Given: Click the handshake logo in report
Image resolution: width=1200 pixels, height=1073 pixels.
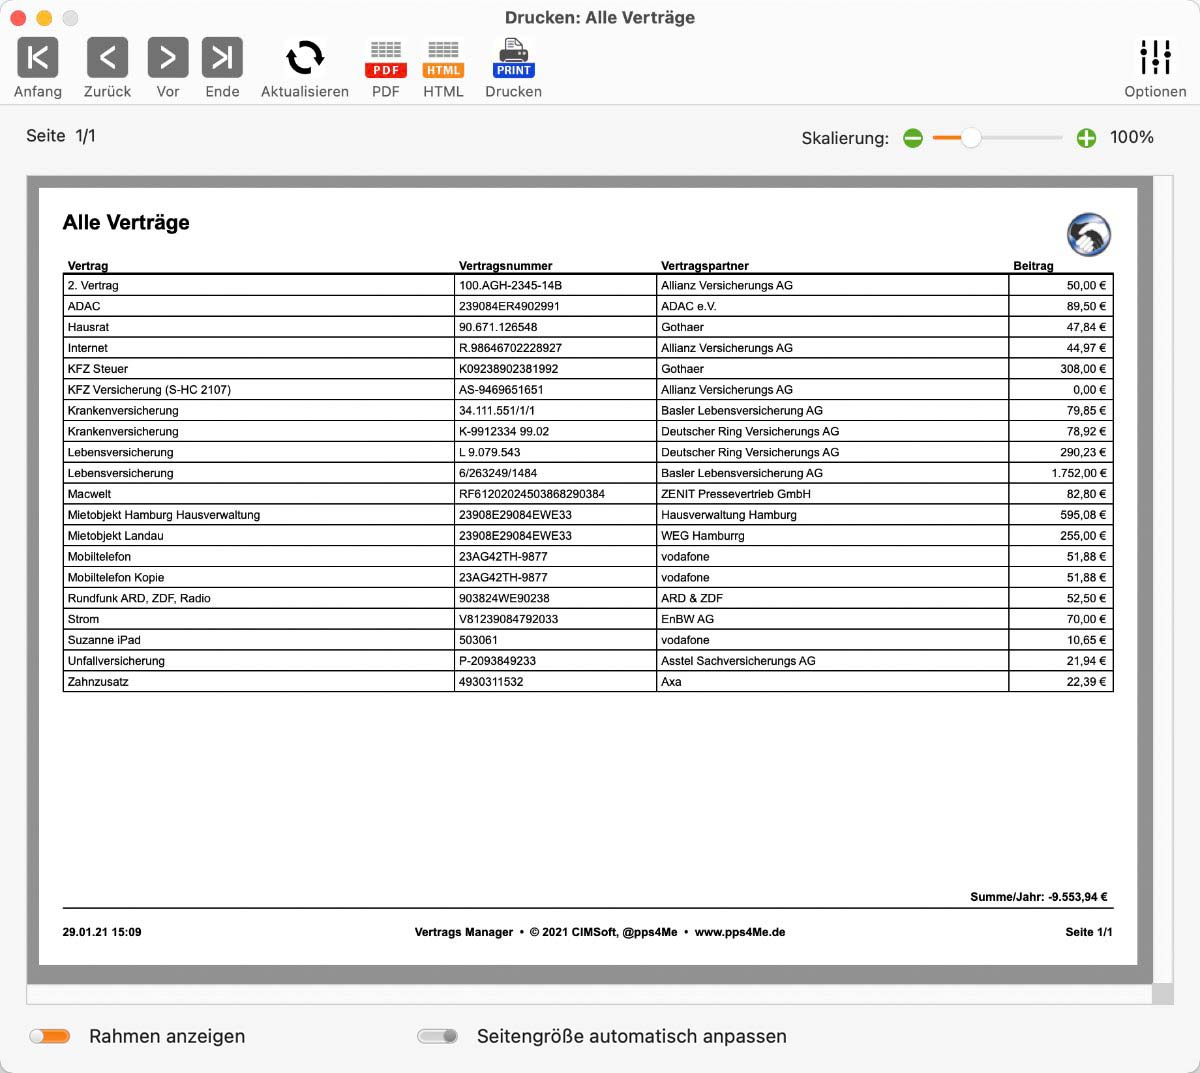Looking at the screenshot, I should coord(1089,235).
